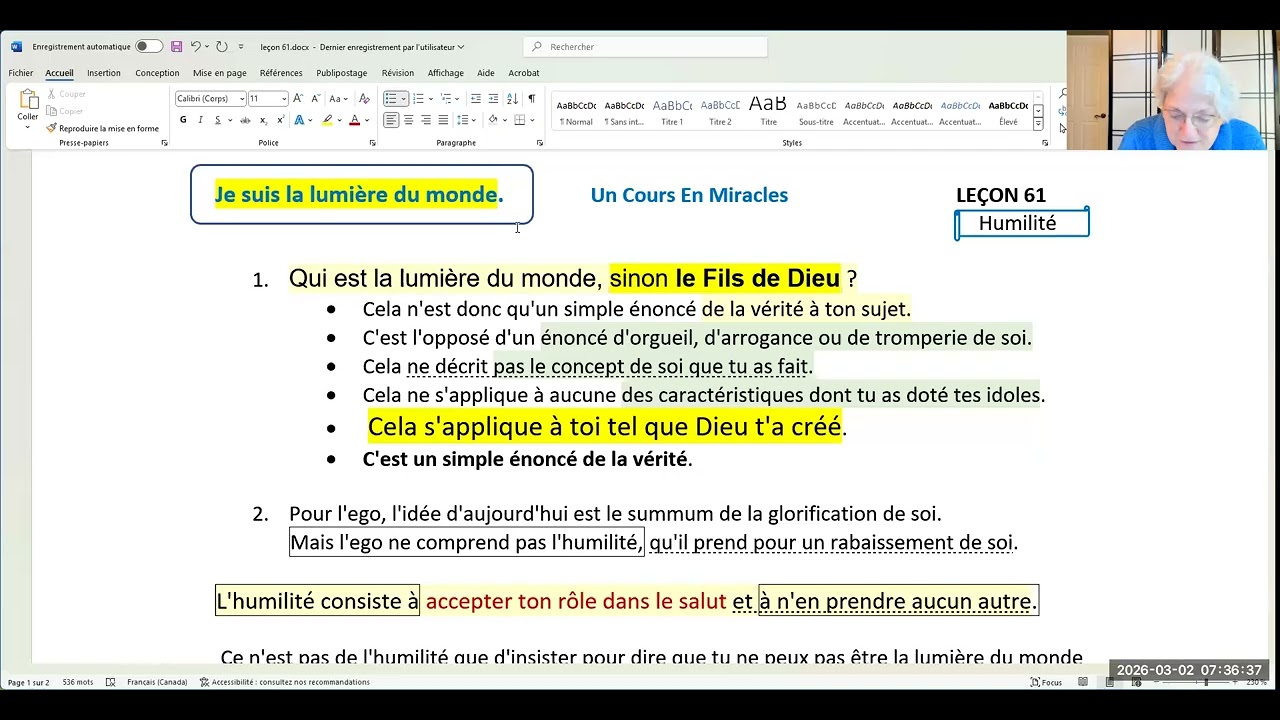Open the file name save-status dropdown
Screen dimensions: 1280x720
461,47
